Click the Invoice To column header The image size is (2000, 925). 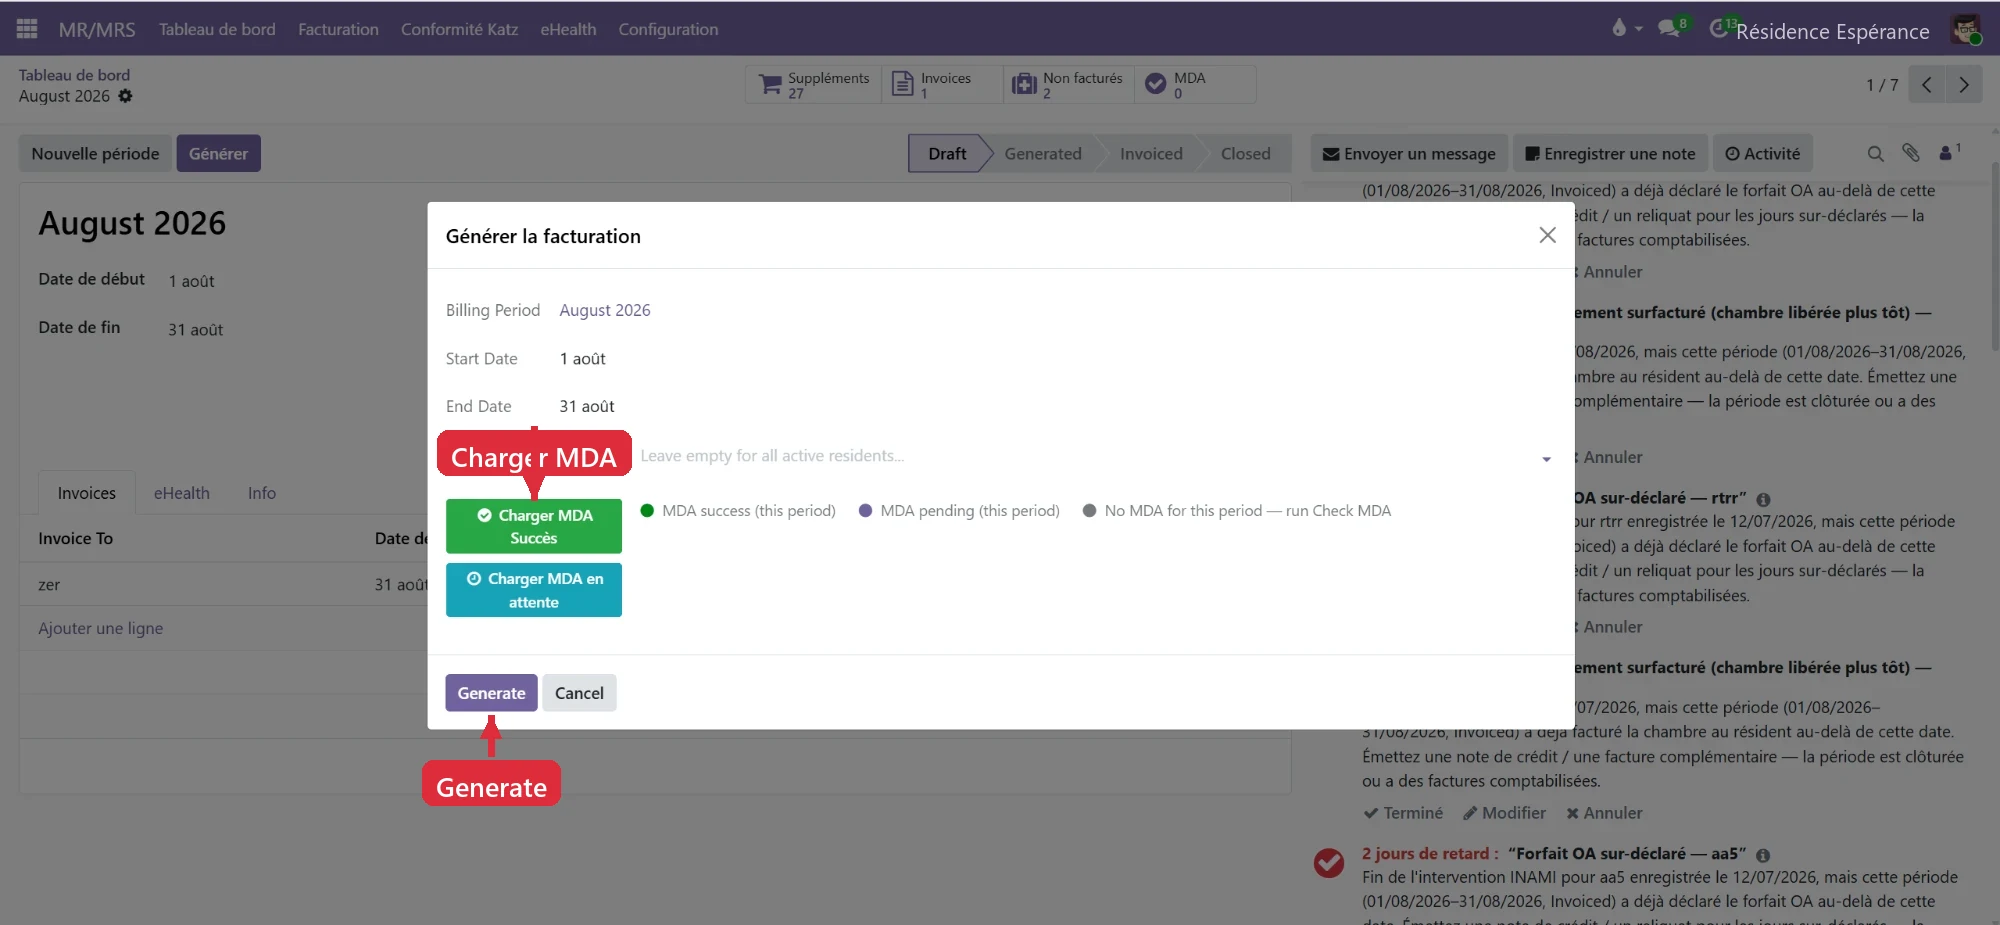pyautogui.click(x=76, y=538)
